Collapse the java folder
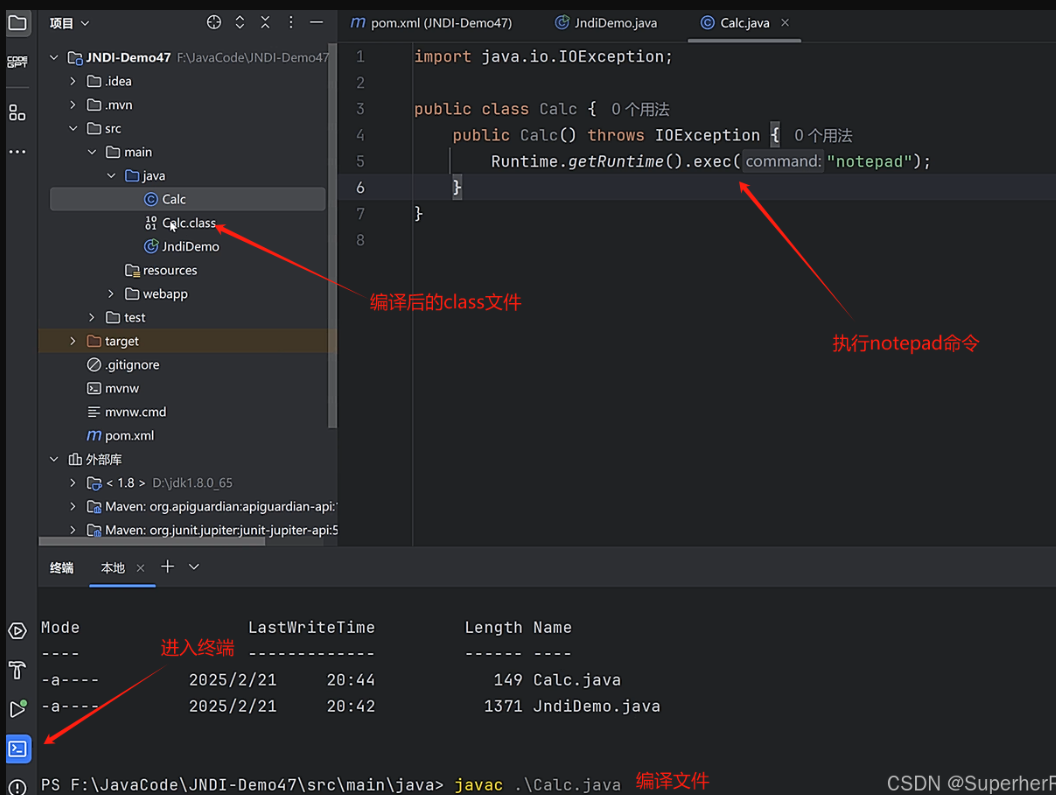The height and width of the screenshot is (795, 1056). [x=111, y=176]
